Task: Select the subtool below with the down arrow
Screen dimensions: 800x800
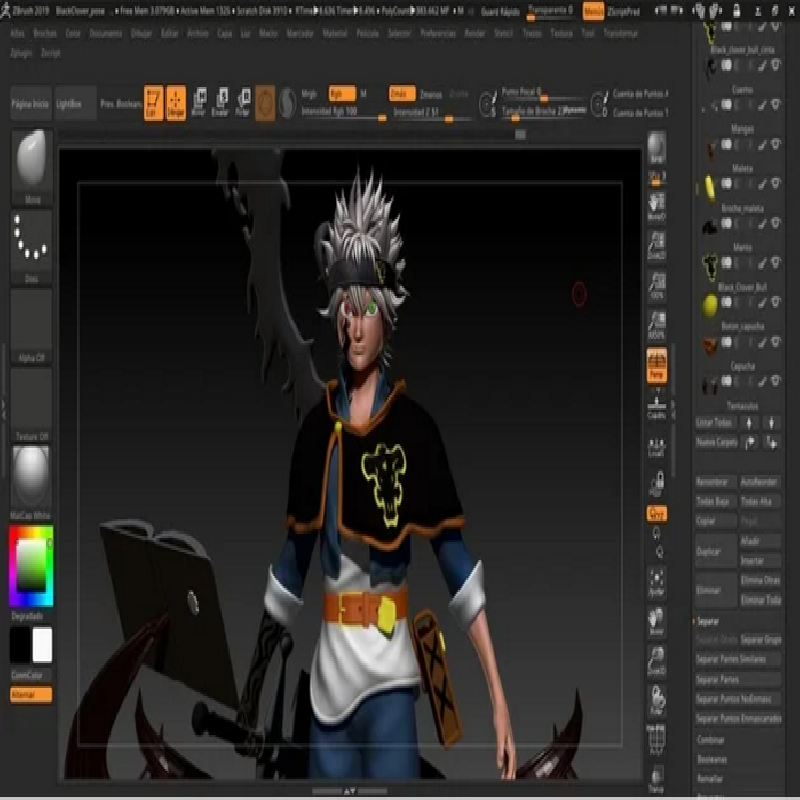Action: coord(771,422)
